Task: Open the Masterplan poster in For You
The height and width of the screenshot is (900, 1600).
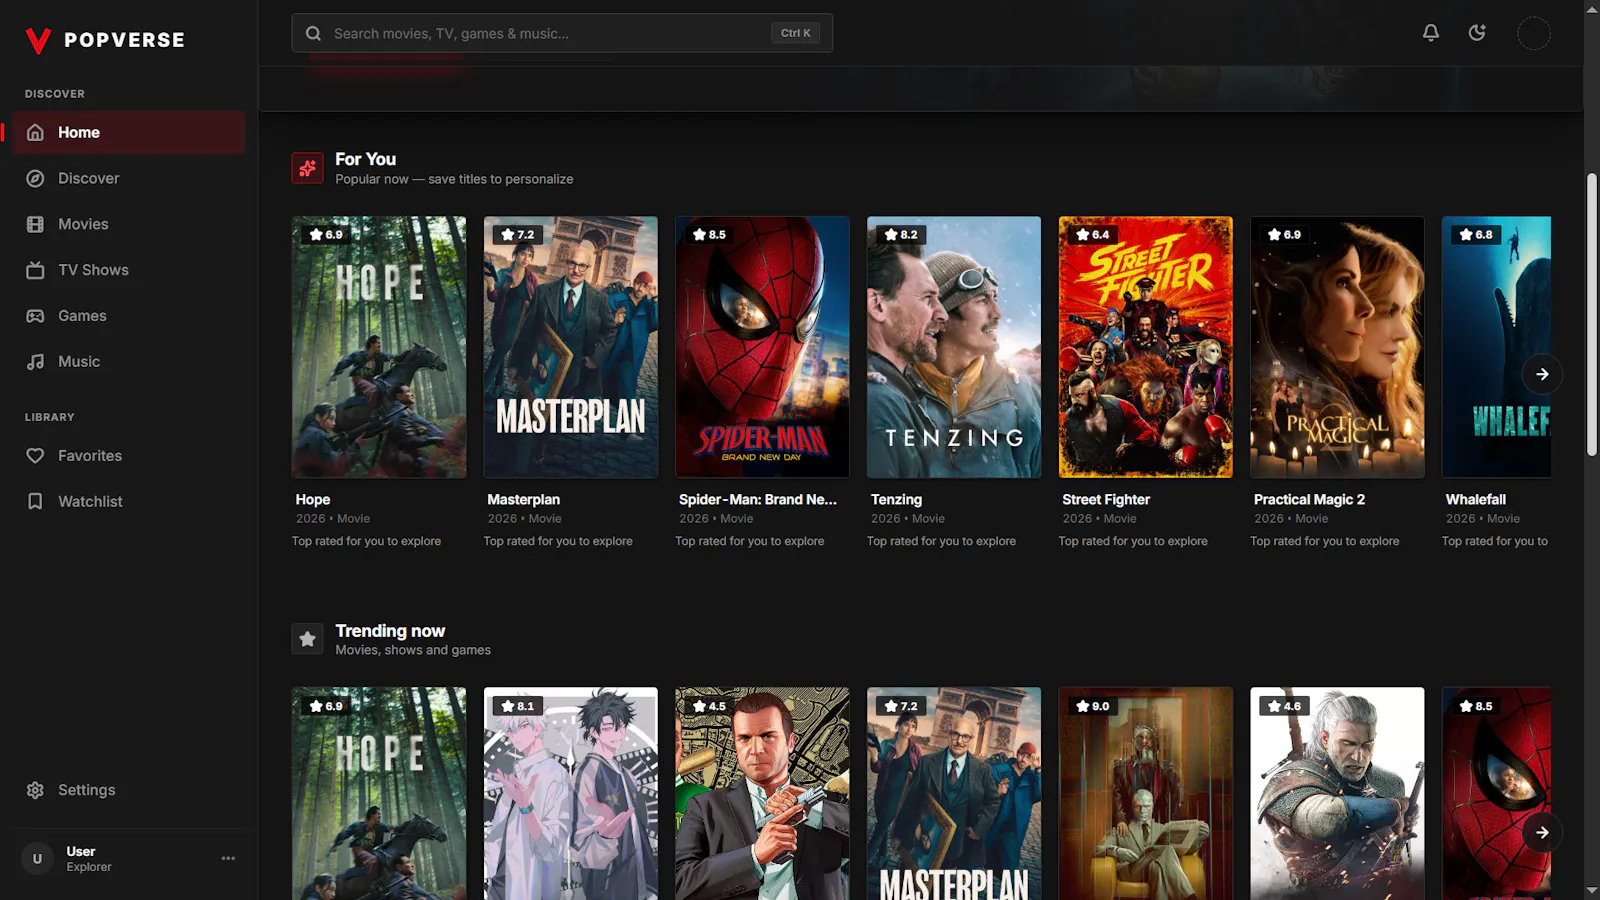Action: [571, 347]
